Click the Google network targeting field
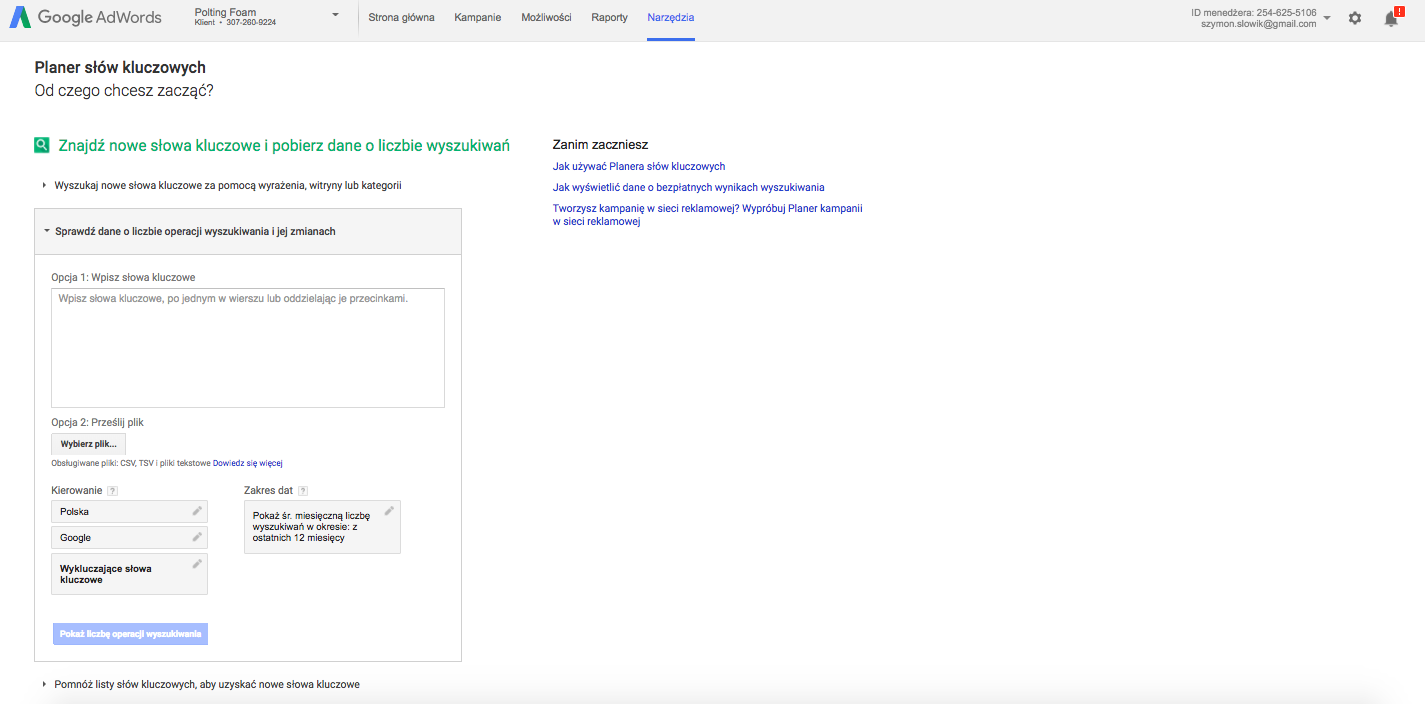Viewport: 1427px width, 704px height. [x=130, y=538]
